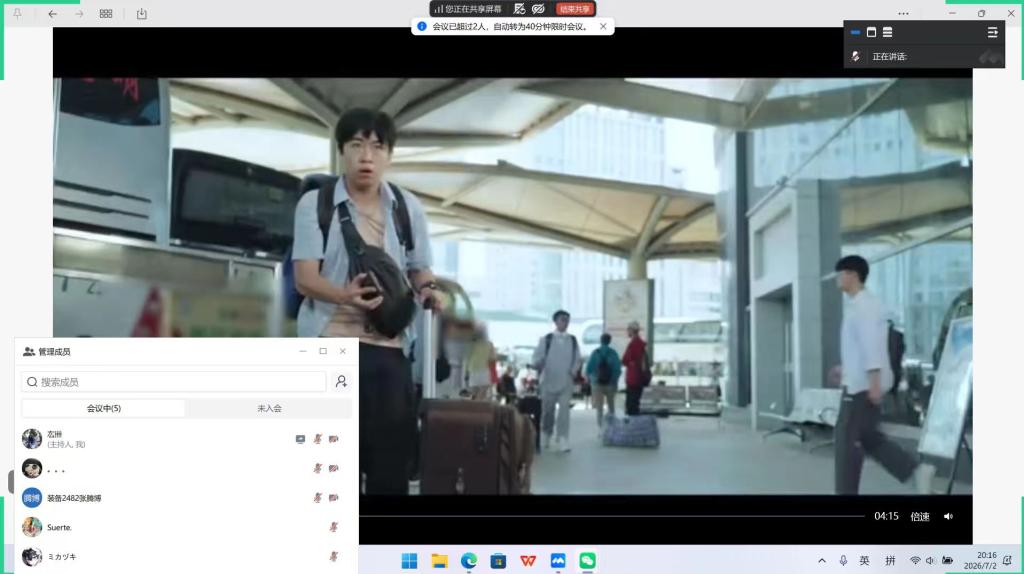Search members input field
The height and width of the screenshot is (574, 1024).
click(174, 381)
